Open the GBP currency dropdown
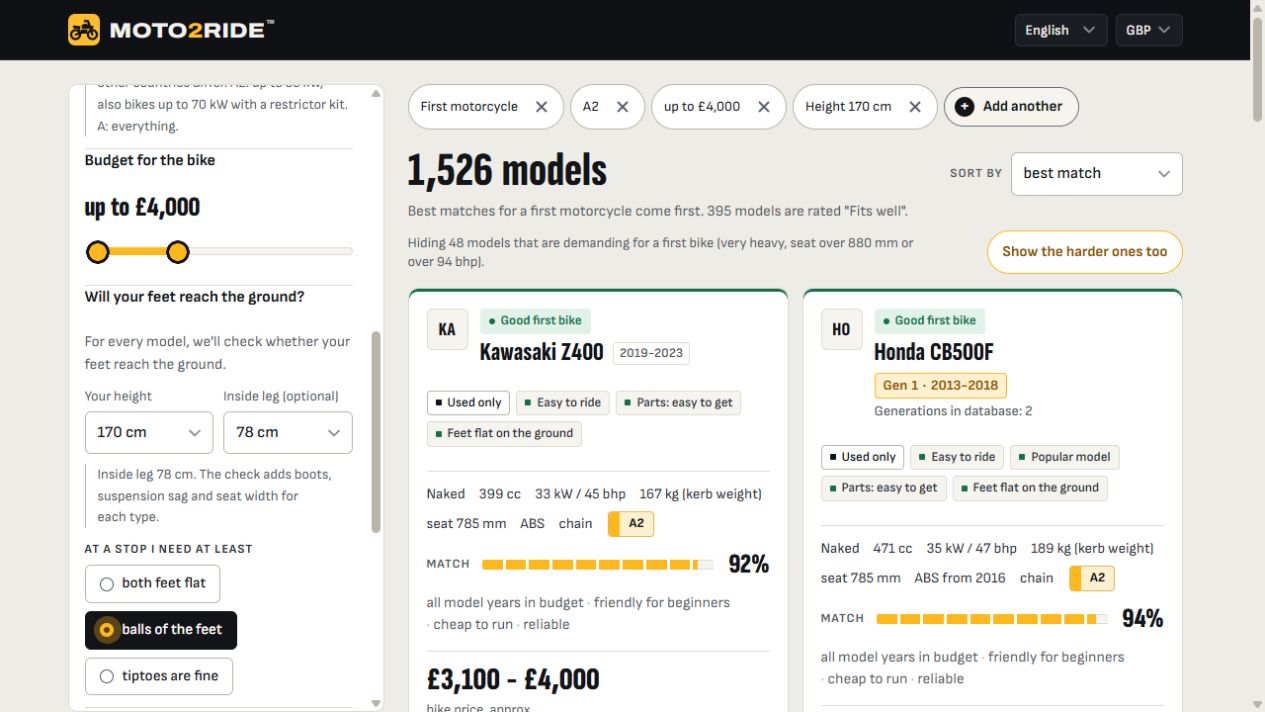Image resolution: width=1265 pixels, height=712 pixels. [x=1149, y=30]
